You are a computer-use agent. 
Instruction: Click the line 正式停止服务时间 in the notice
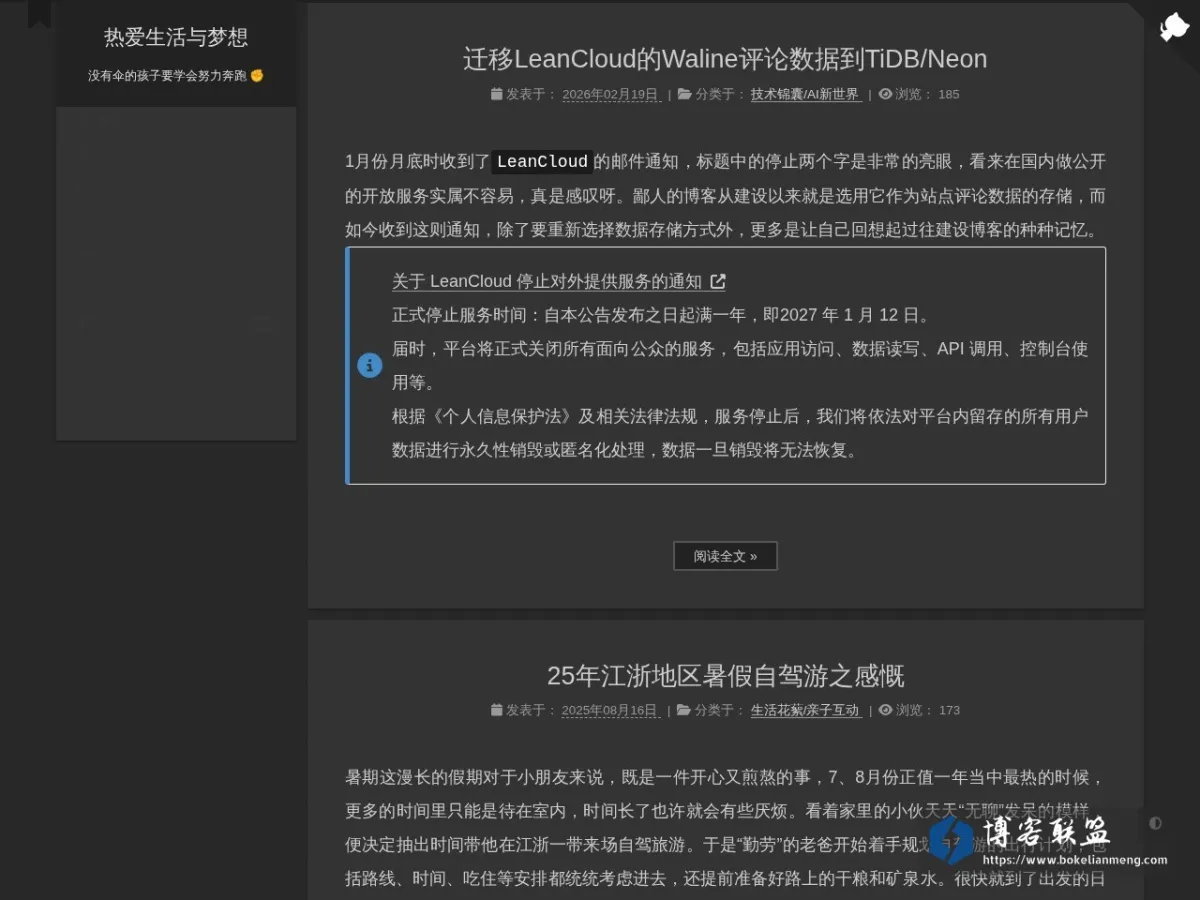[661, 315]
